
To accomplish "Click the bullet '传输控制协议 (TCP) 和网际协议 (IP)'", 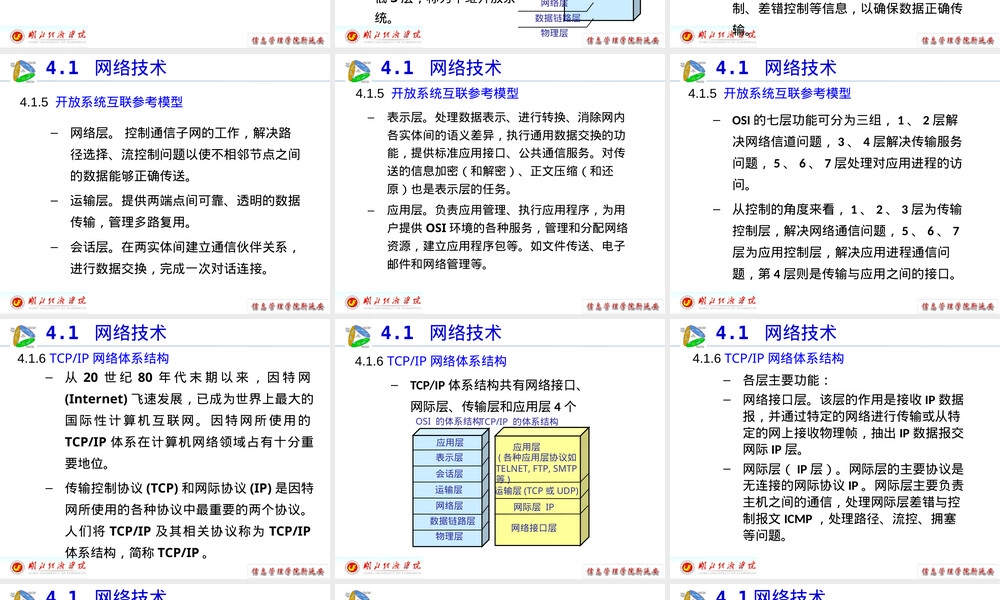I will 189,520.
